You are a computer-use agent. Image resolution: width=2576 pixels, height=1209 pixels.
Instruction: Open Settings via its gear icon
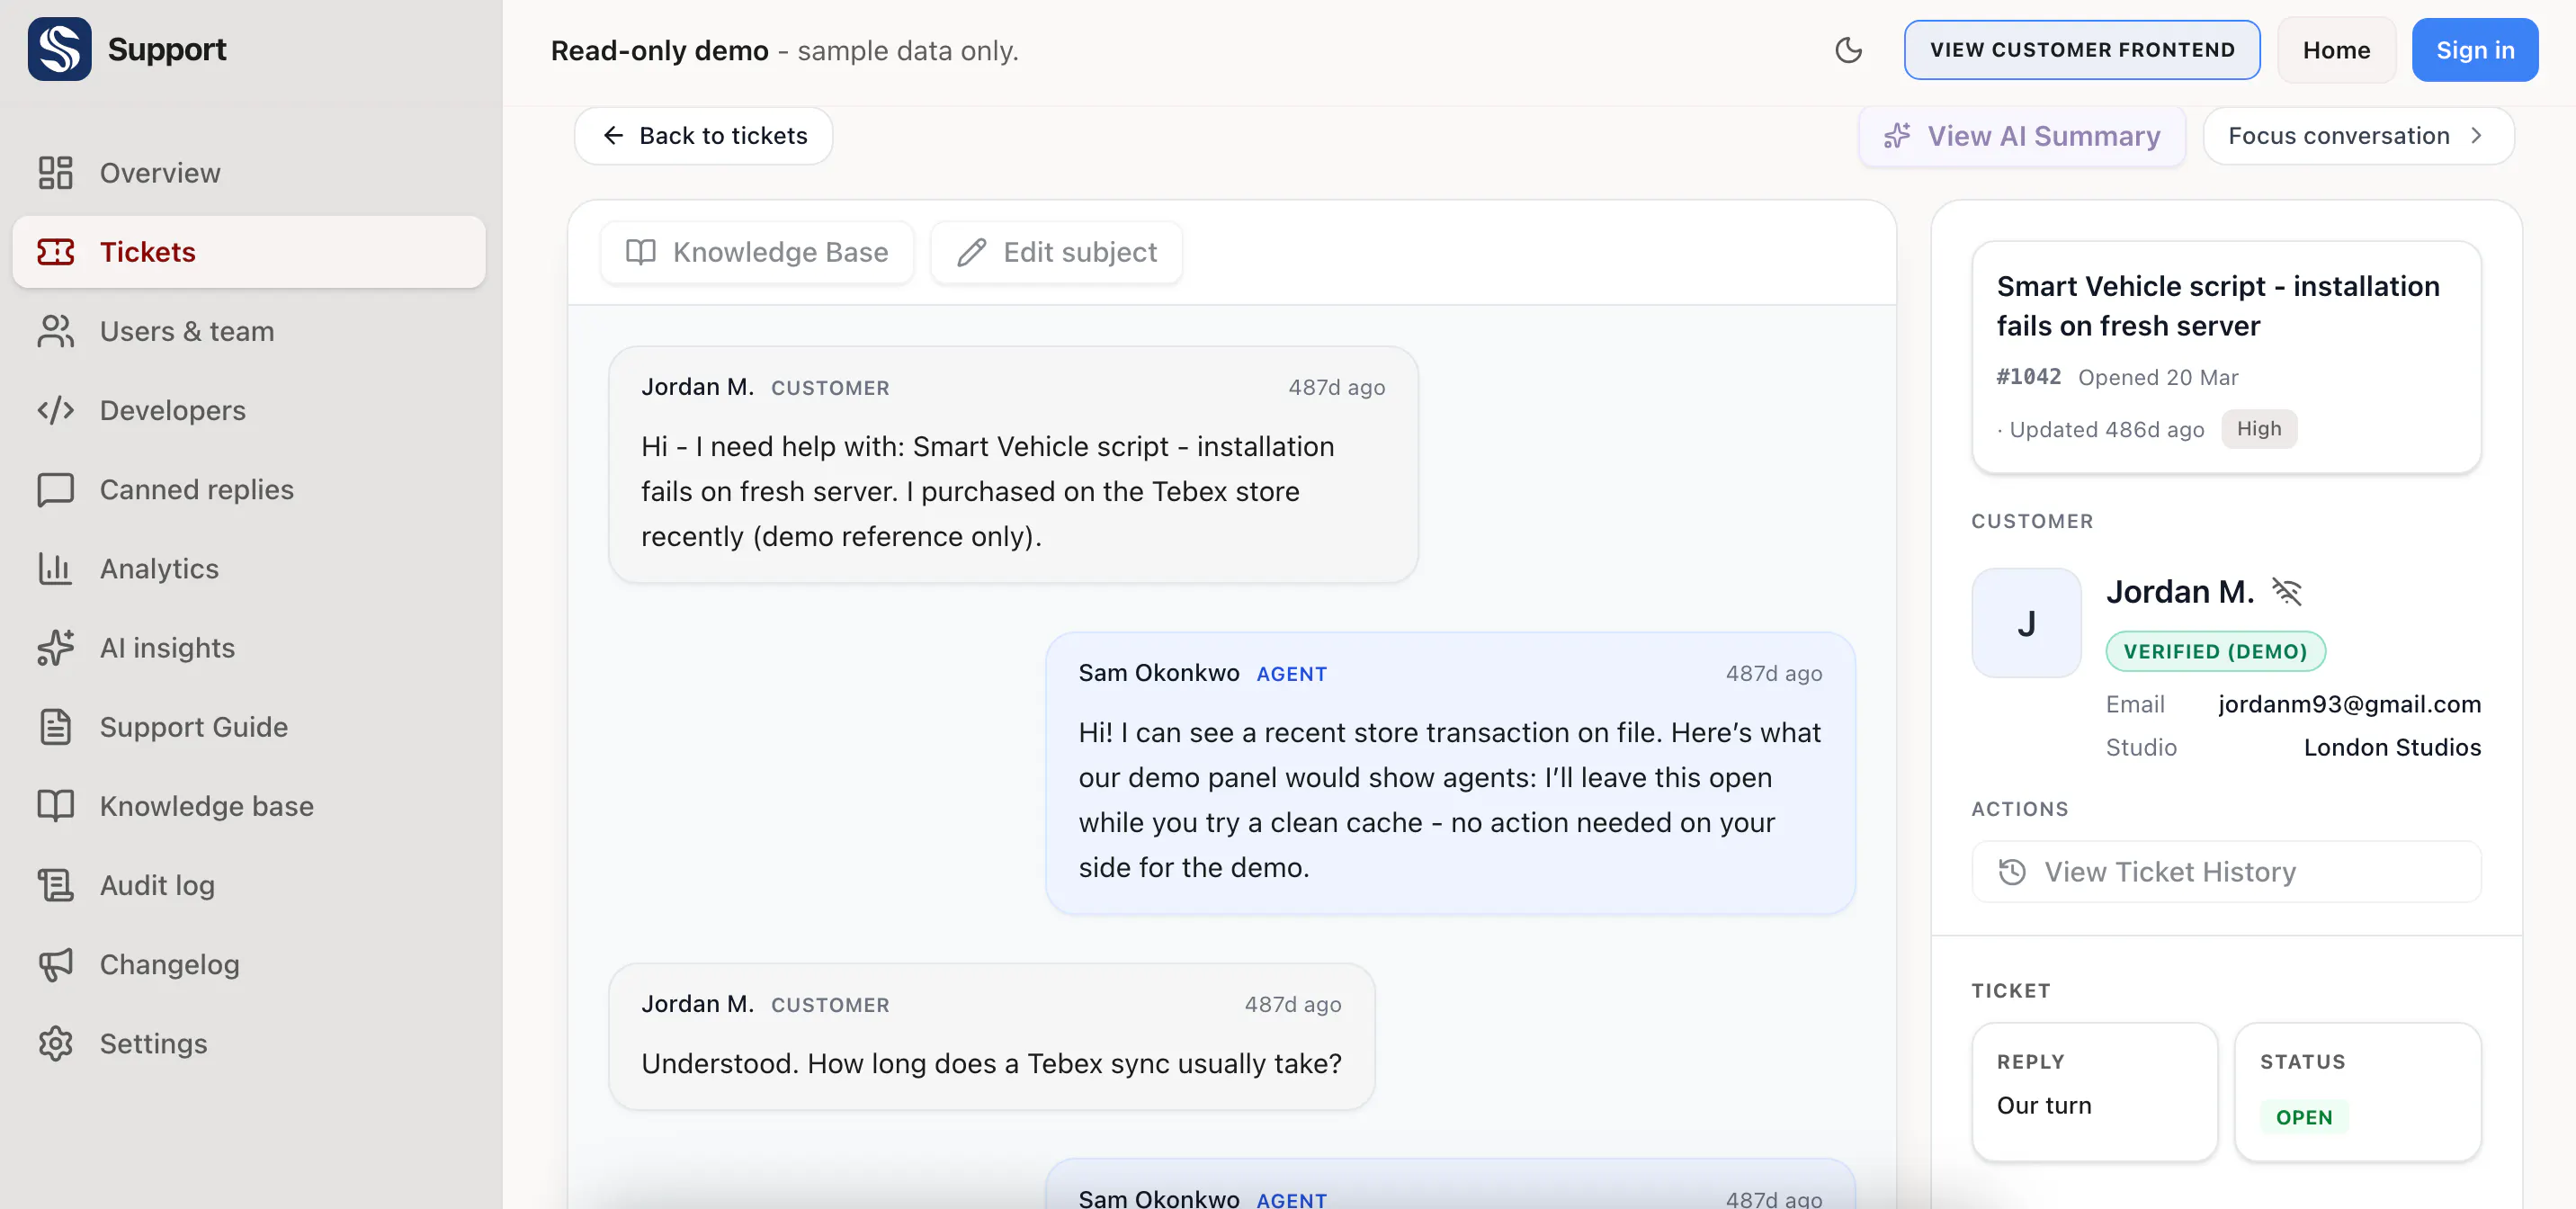(x=55, y=1043)
